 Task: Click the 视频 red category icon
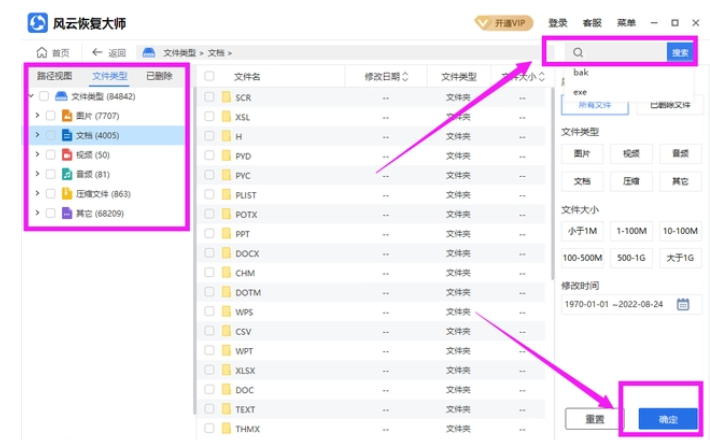tap(67, 155)
